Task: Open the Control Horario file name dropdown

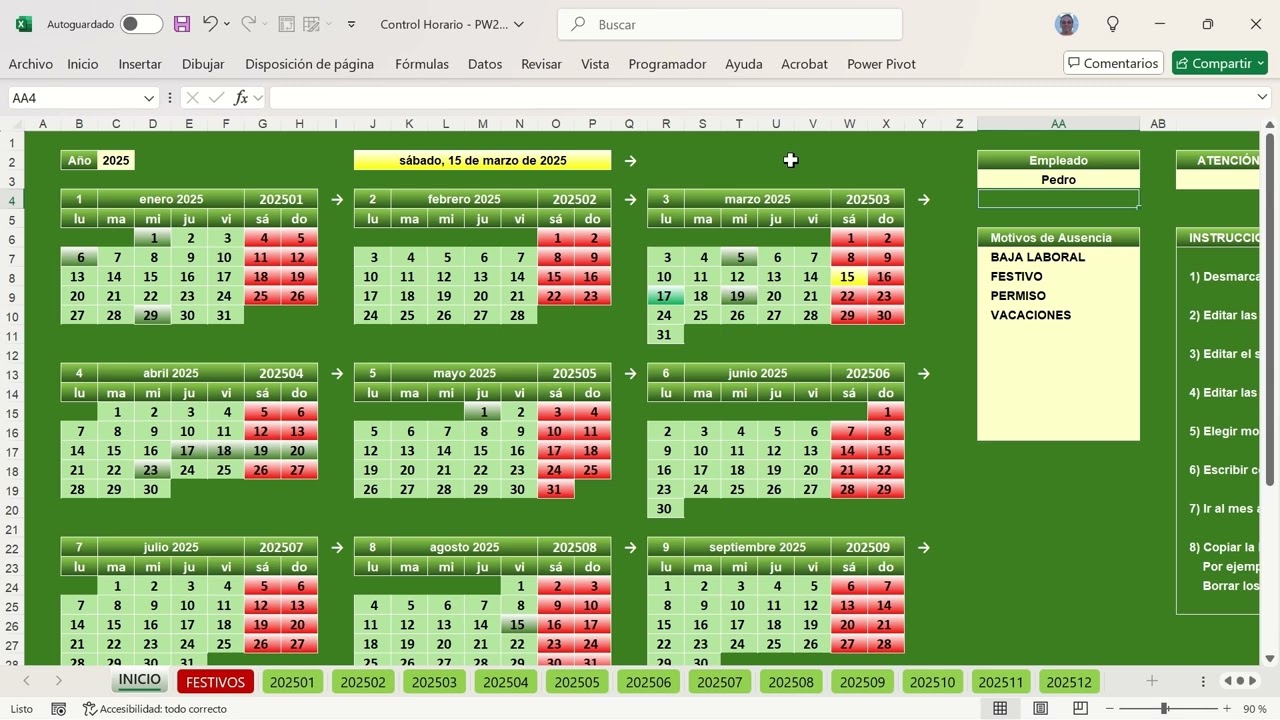Action: coord(518,24)
